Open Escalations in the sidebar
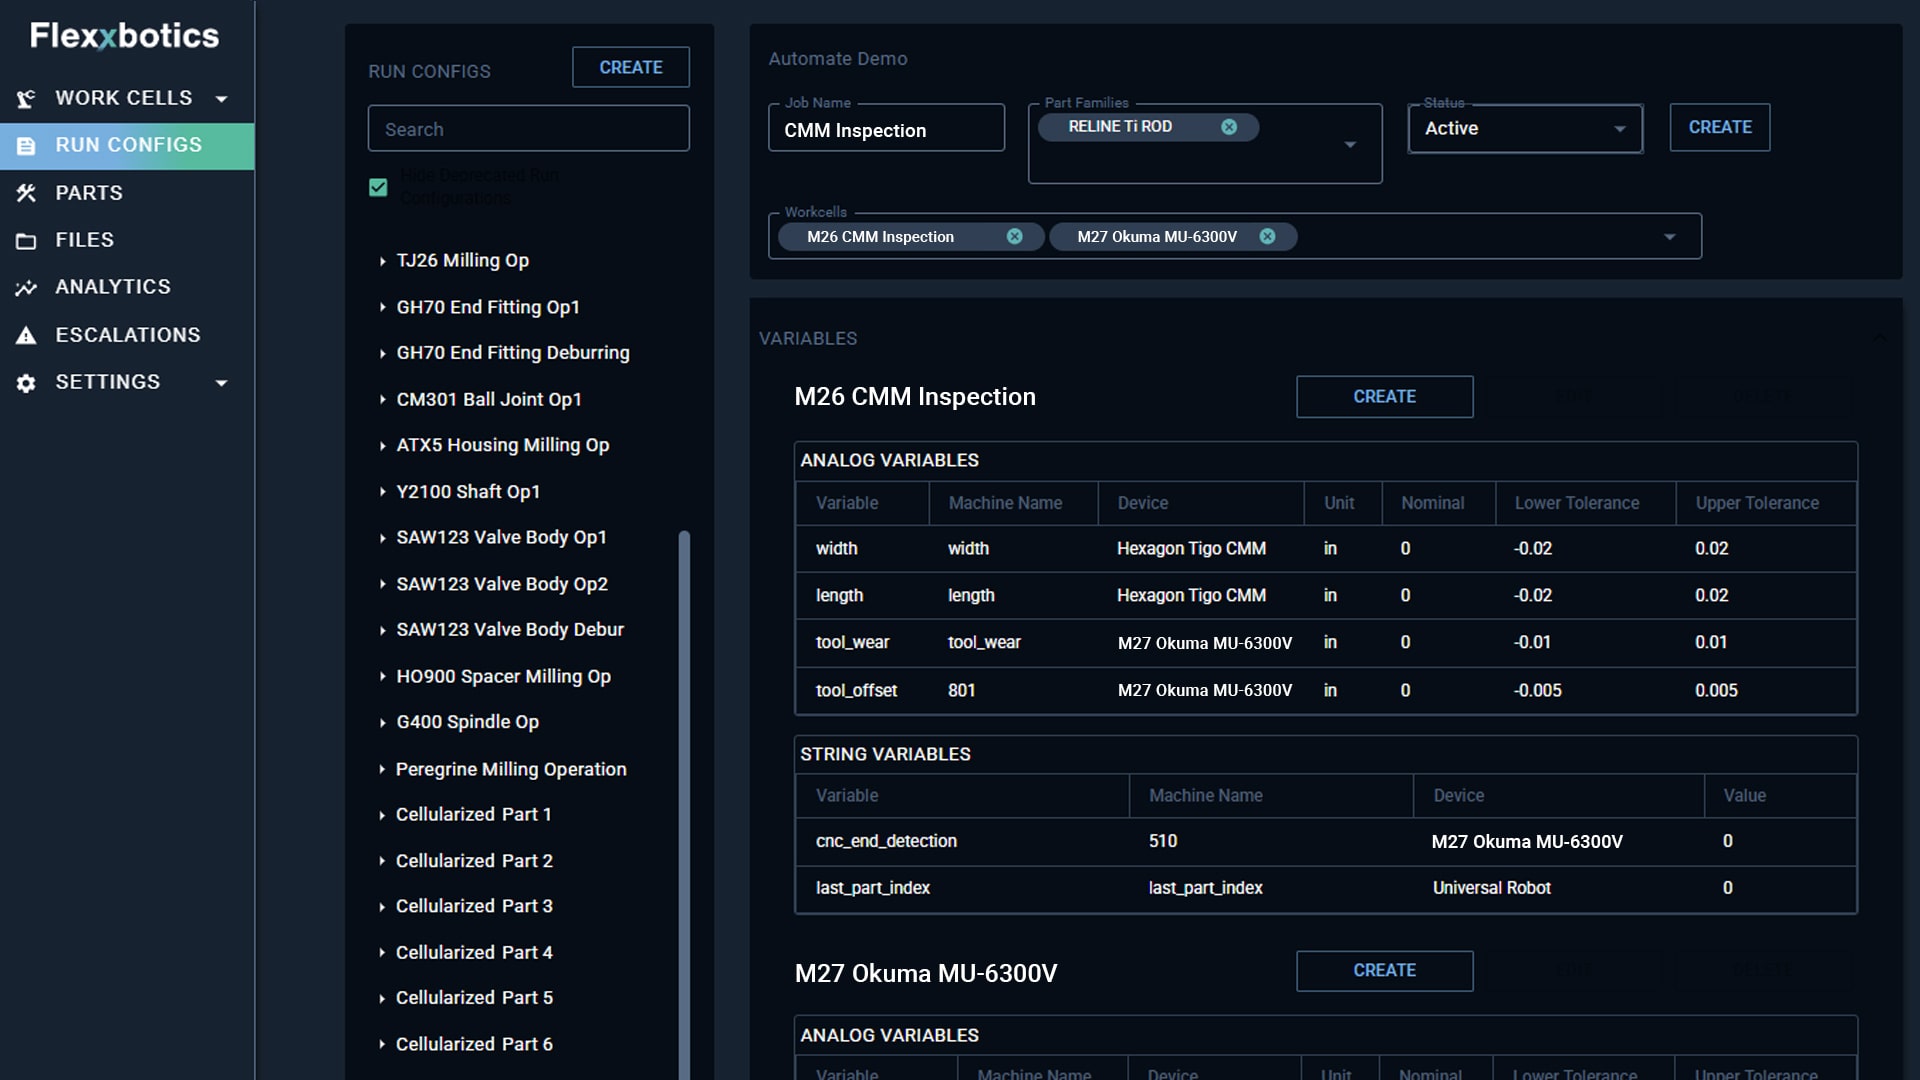1920x1080 pixels. coord(127,335)
